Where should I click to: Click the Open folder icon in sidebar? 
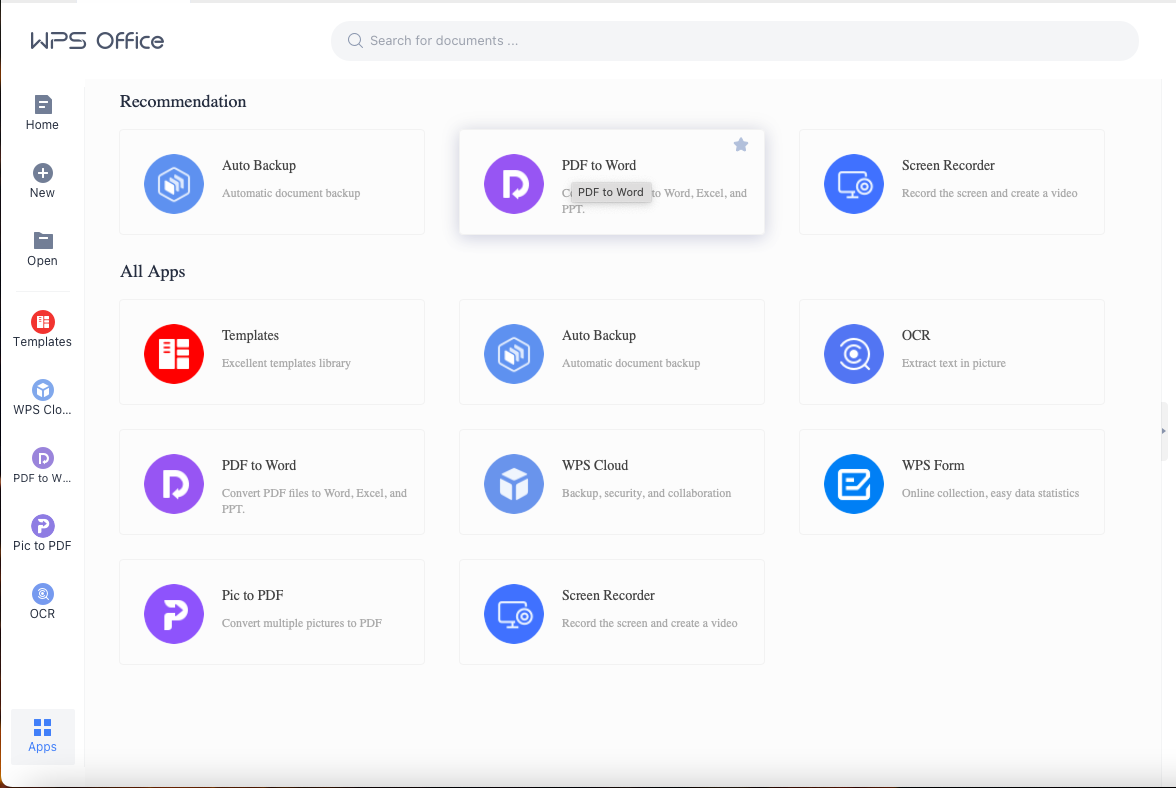[43, 241]
